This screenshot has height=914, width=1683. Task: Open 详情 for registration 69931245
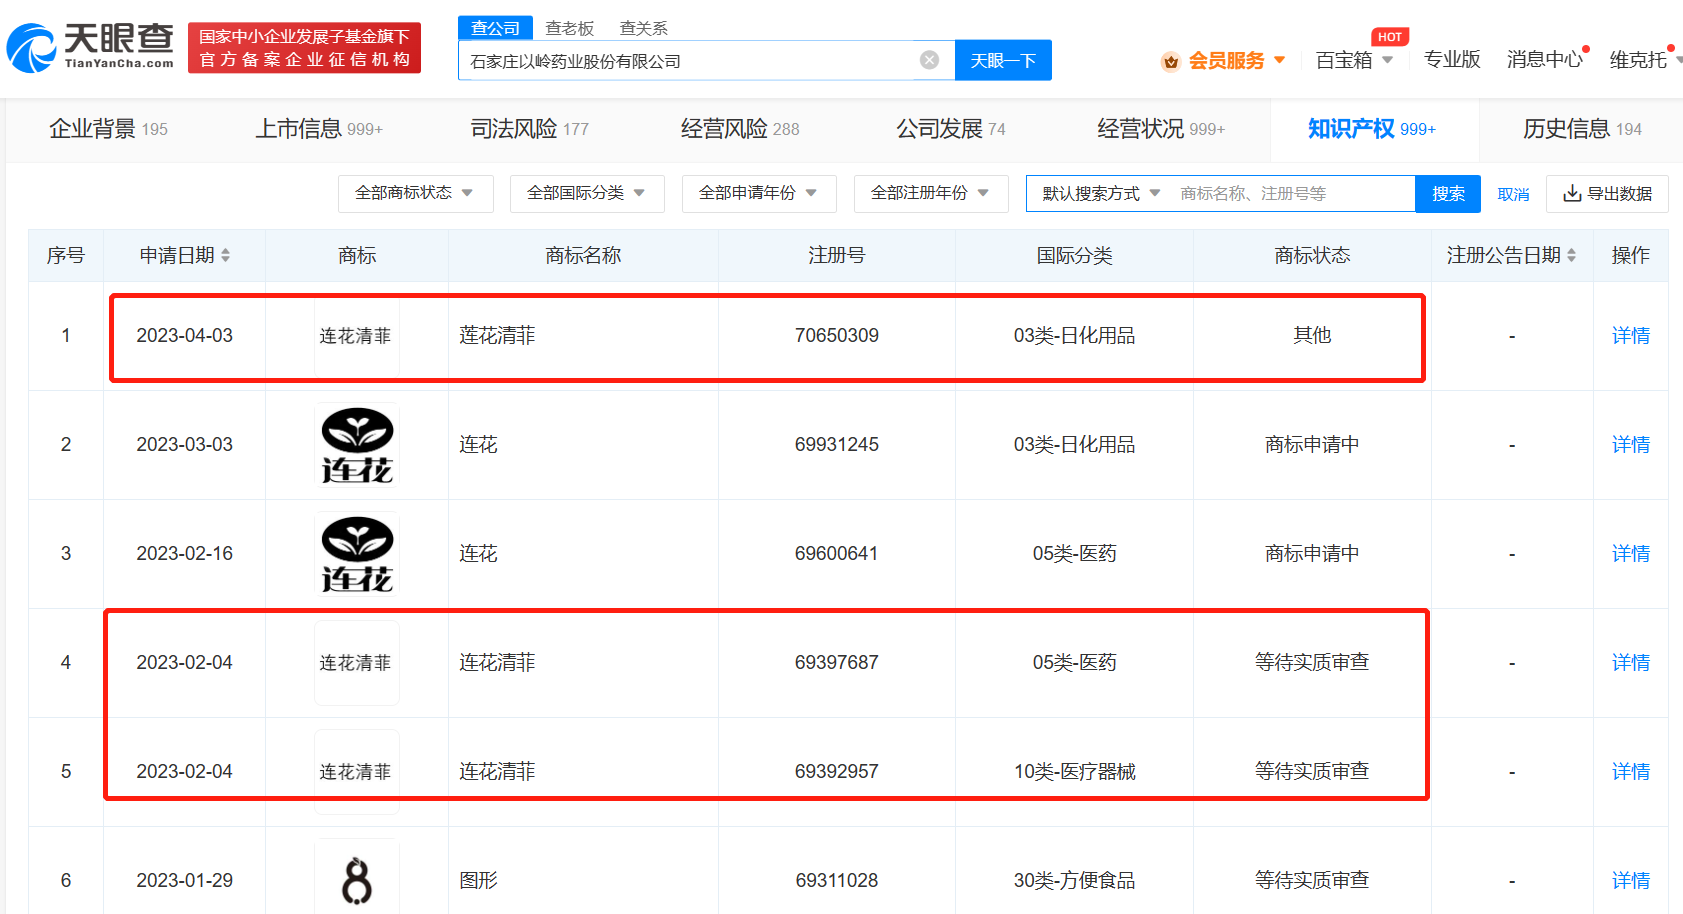1630,445
